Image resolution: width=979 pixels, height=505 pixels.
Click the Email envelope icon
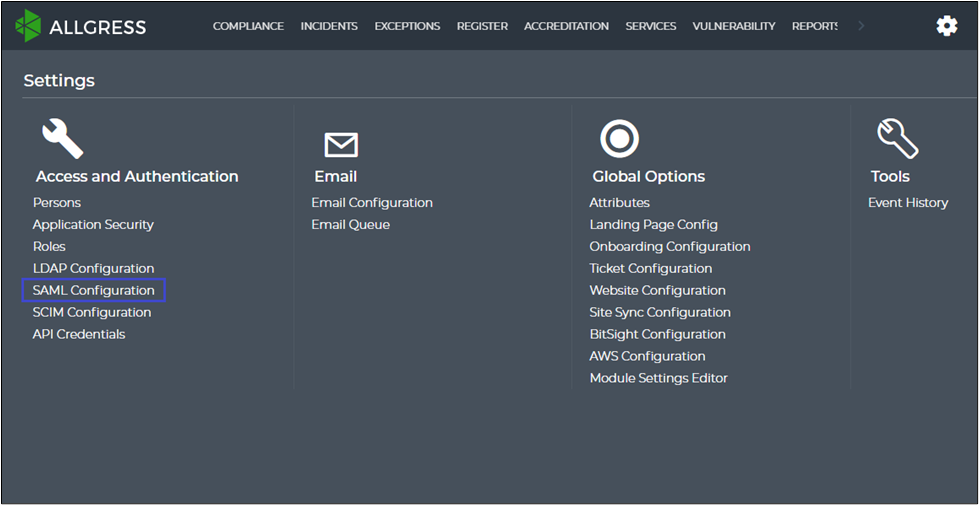pyautogui.click(x=341, y=145)
